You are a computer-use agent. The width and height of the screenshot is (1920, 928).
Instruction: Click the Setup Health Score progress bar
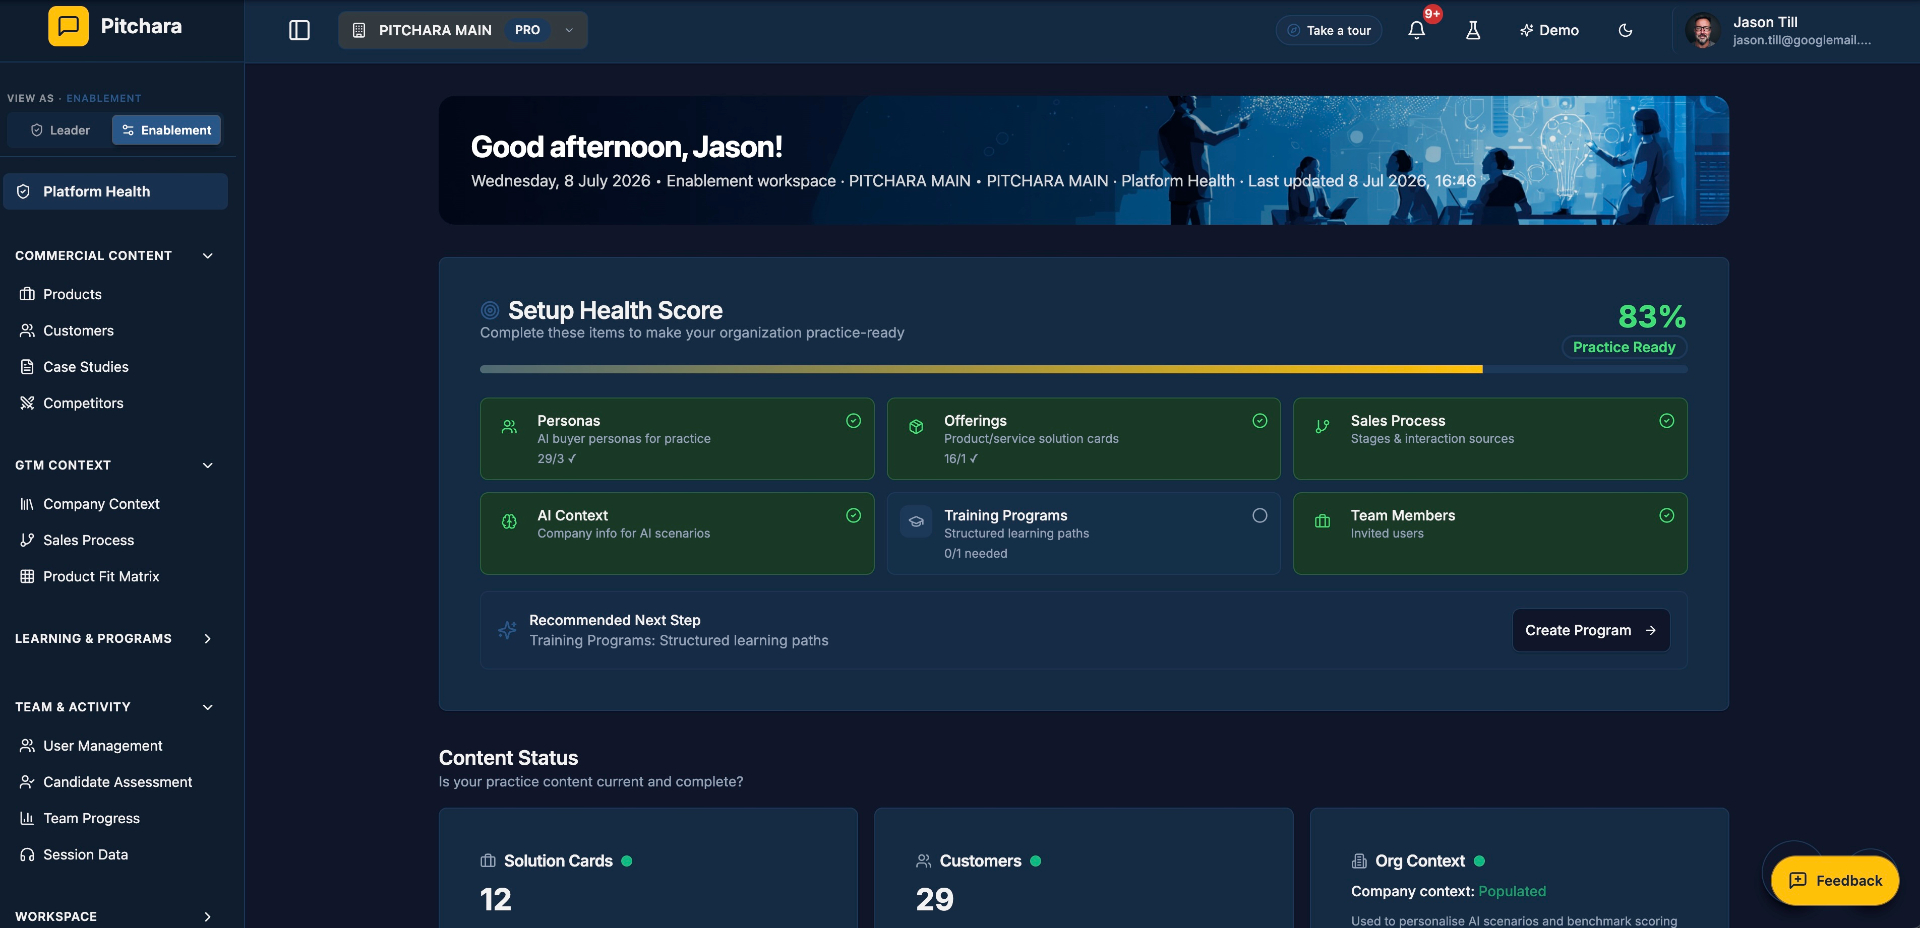[1084, 369]
